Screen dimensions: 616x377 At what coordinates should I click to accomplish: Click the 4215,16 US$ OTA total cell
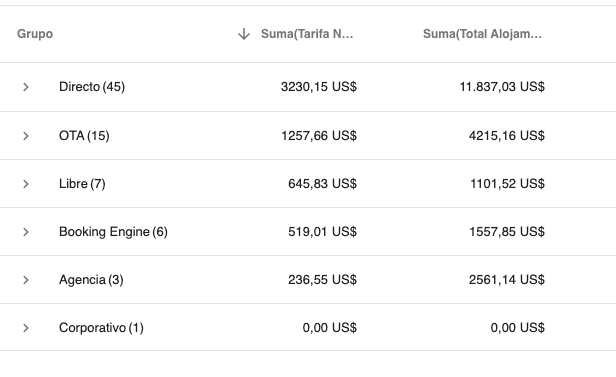507,135
